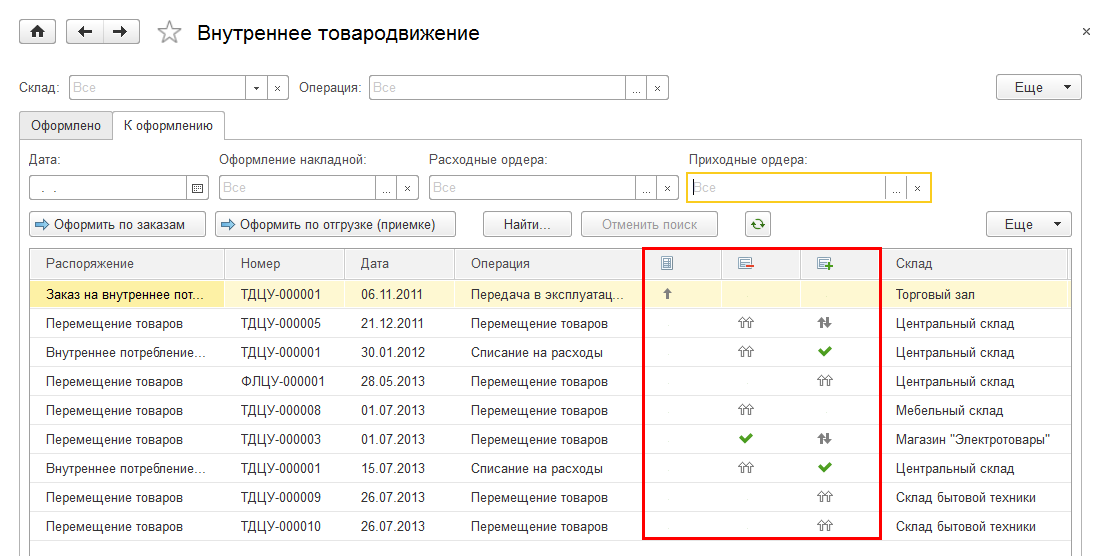1108x556 pixels.
Task: Refresh the list with the green arrows icon
Action: [758, 225]
